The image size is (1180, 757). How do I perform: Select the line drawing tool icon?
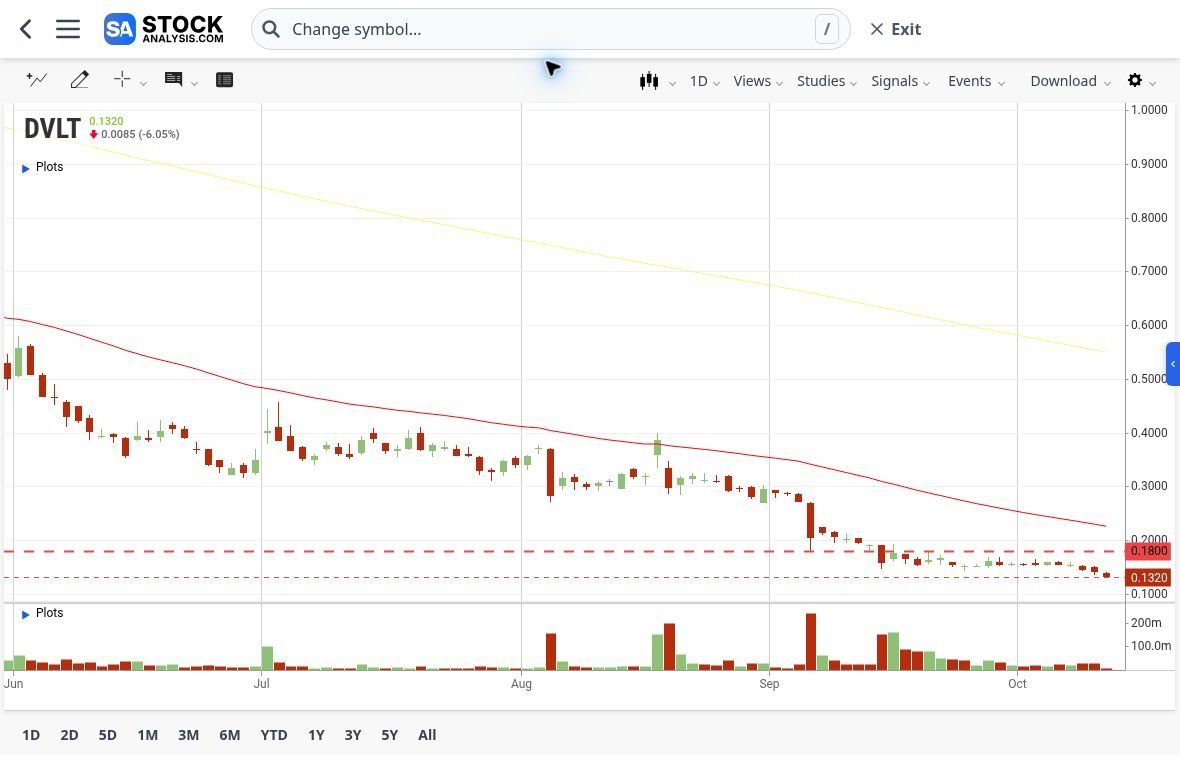coord(36,79)
